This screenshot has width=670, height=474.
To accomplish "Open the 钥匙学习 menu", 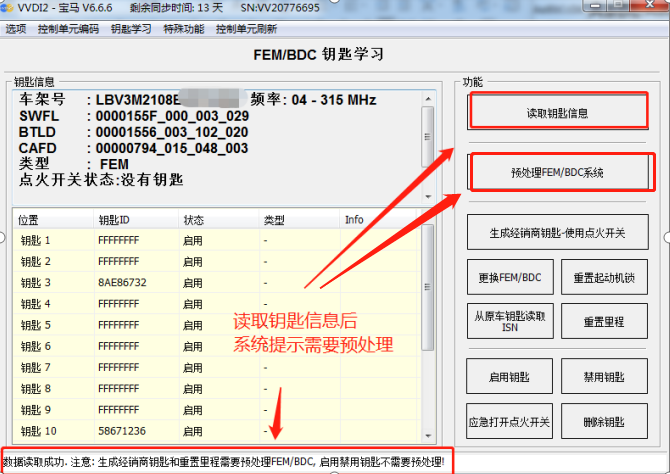I will coord(131,29).
